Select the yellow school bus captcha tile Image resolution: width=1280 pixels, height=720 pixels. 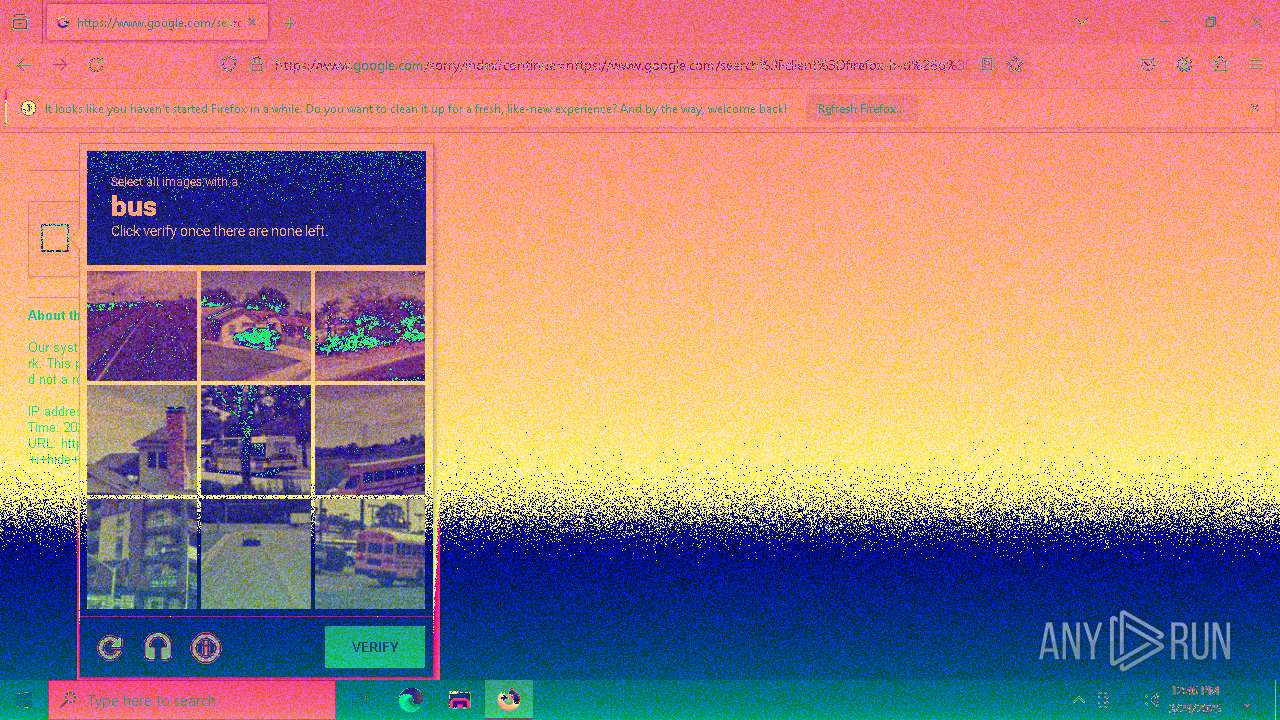[370, 554]
